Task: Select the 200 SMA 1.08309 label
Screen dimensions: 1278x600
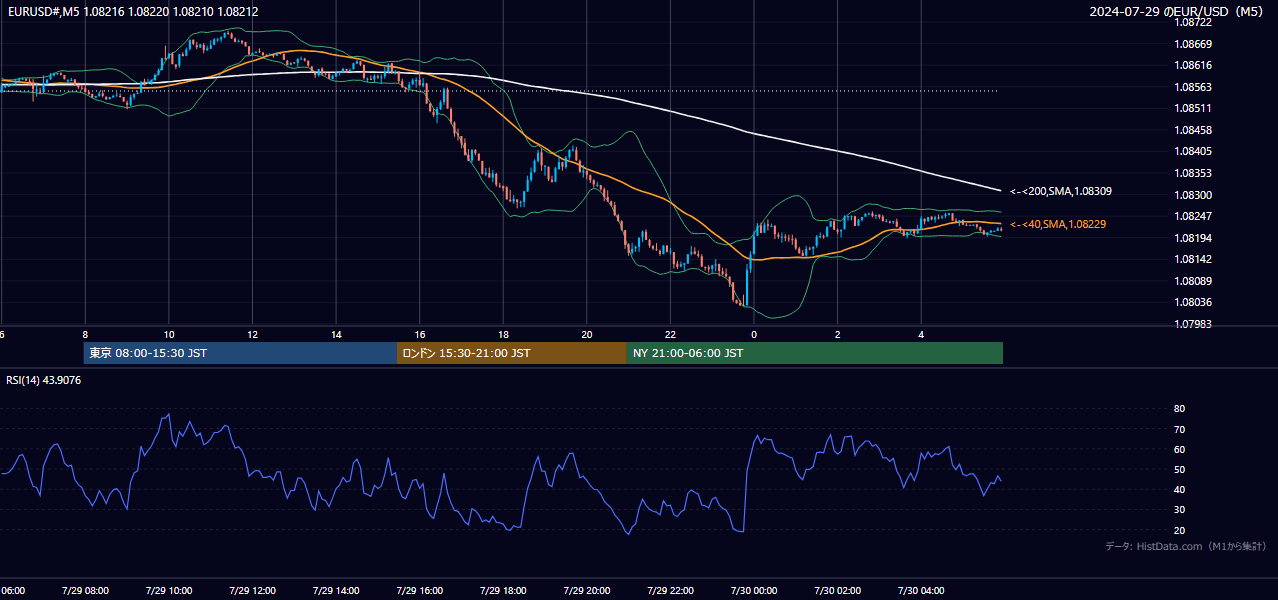Action: [x=1060, y=191]
